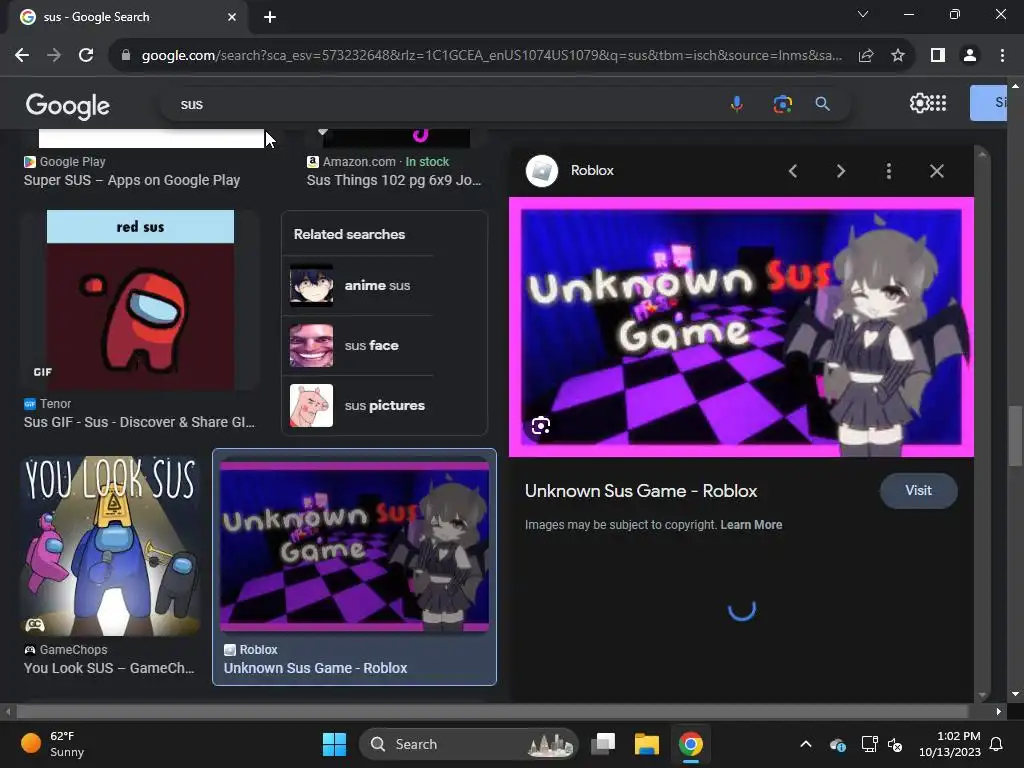Image resolution: width=1024 pixels, height=768 pixels.
Task: Open the notifications bell
Action: [x=997, y=744]
